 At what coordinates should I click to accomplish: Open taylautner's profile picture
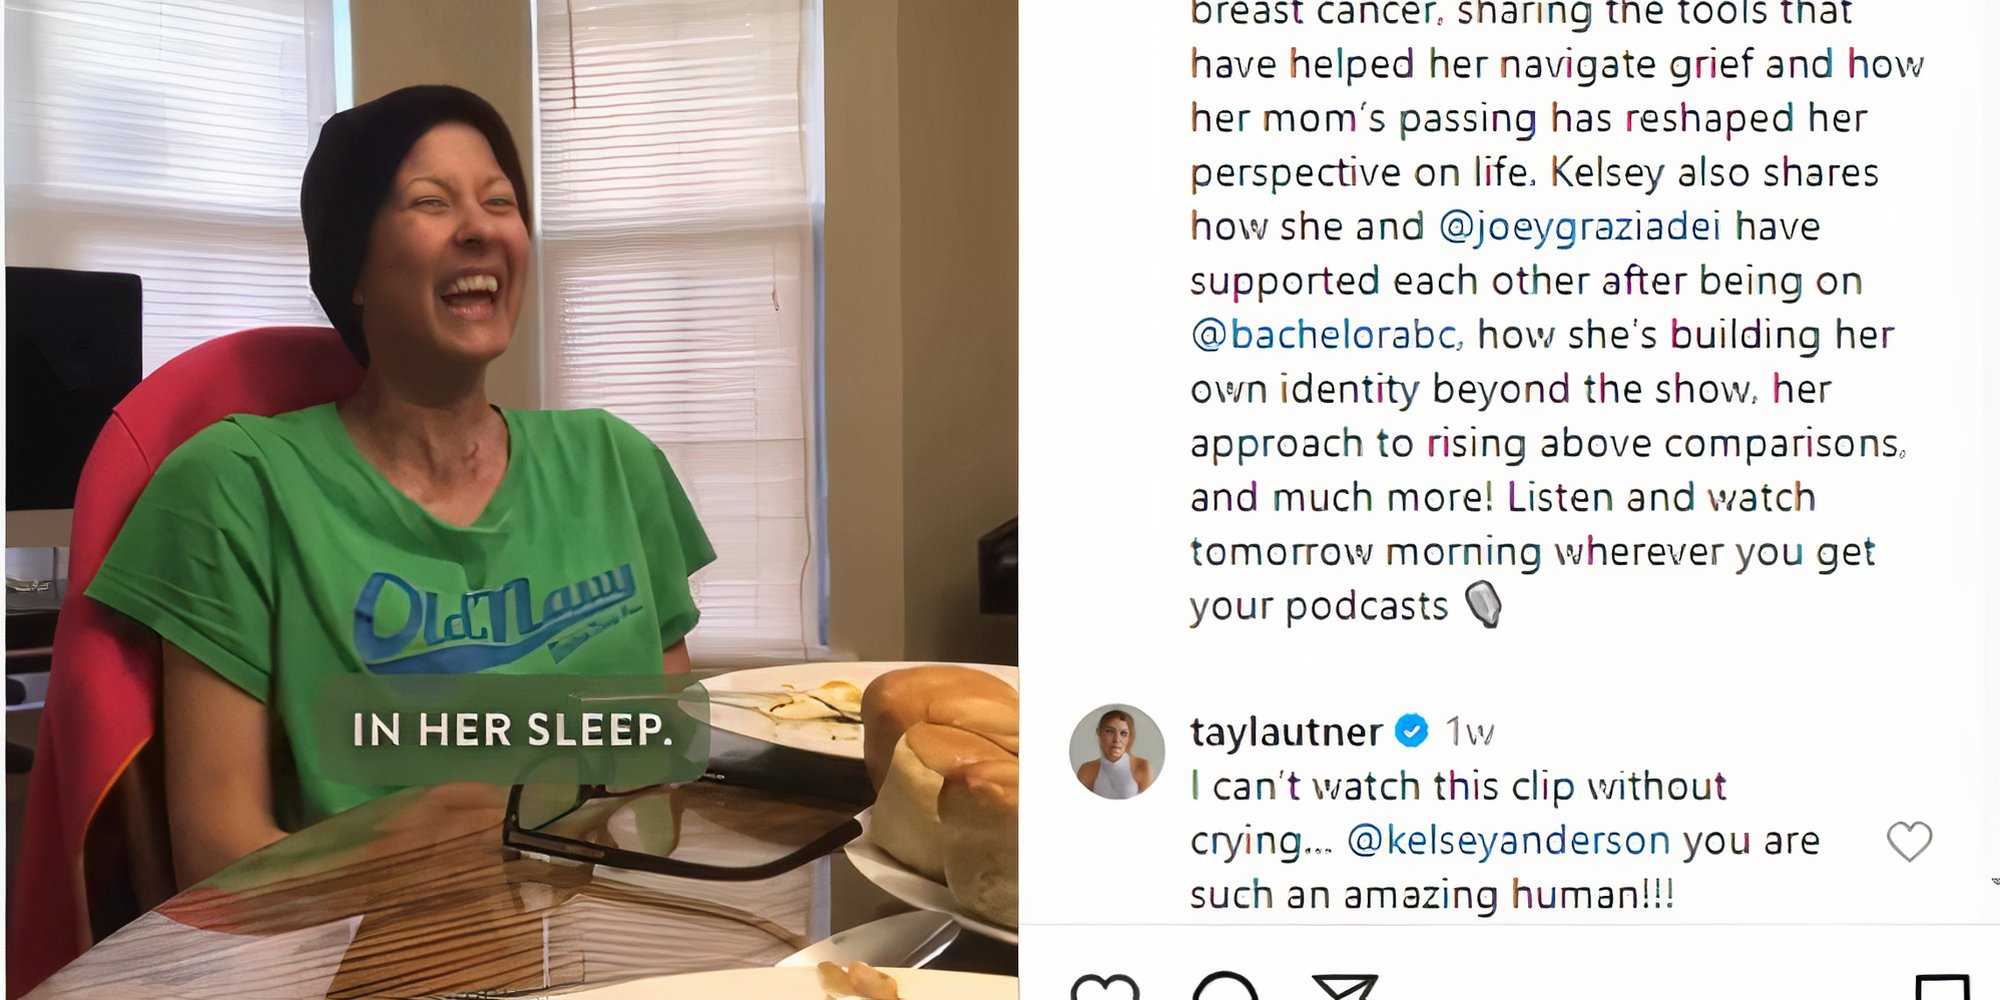coord(1117,752)
